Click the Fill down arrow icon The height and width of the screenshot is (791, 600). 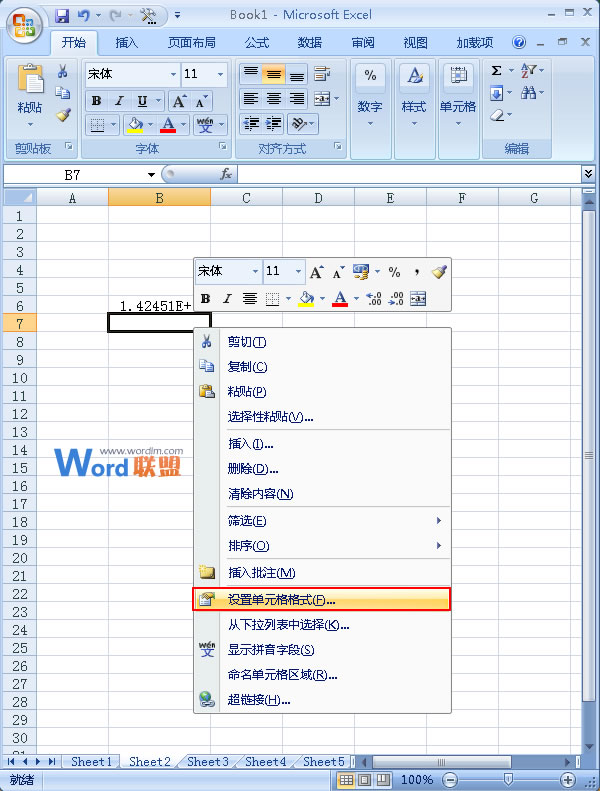(x=497, y=93)
